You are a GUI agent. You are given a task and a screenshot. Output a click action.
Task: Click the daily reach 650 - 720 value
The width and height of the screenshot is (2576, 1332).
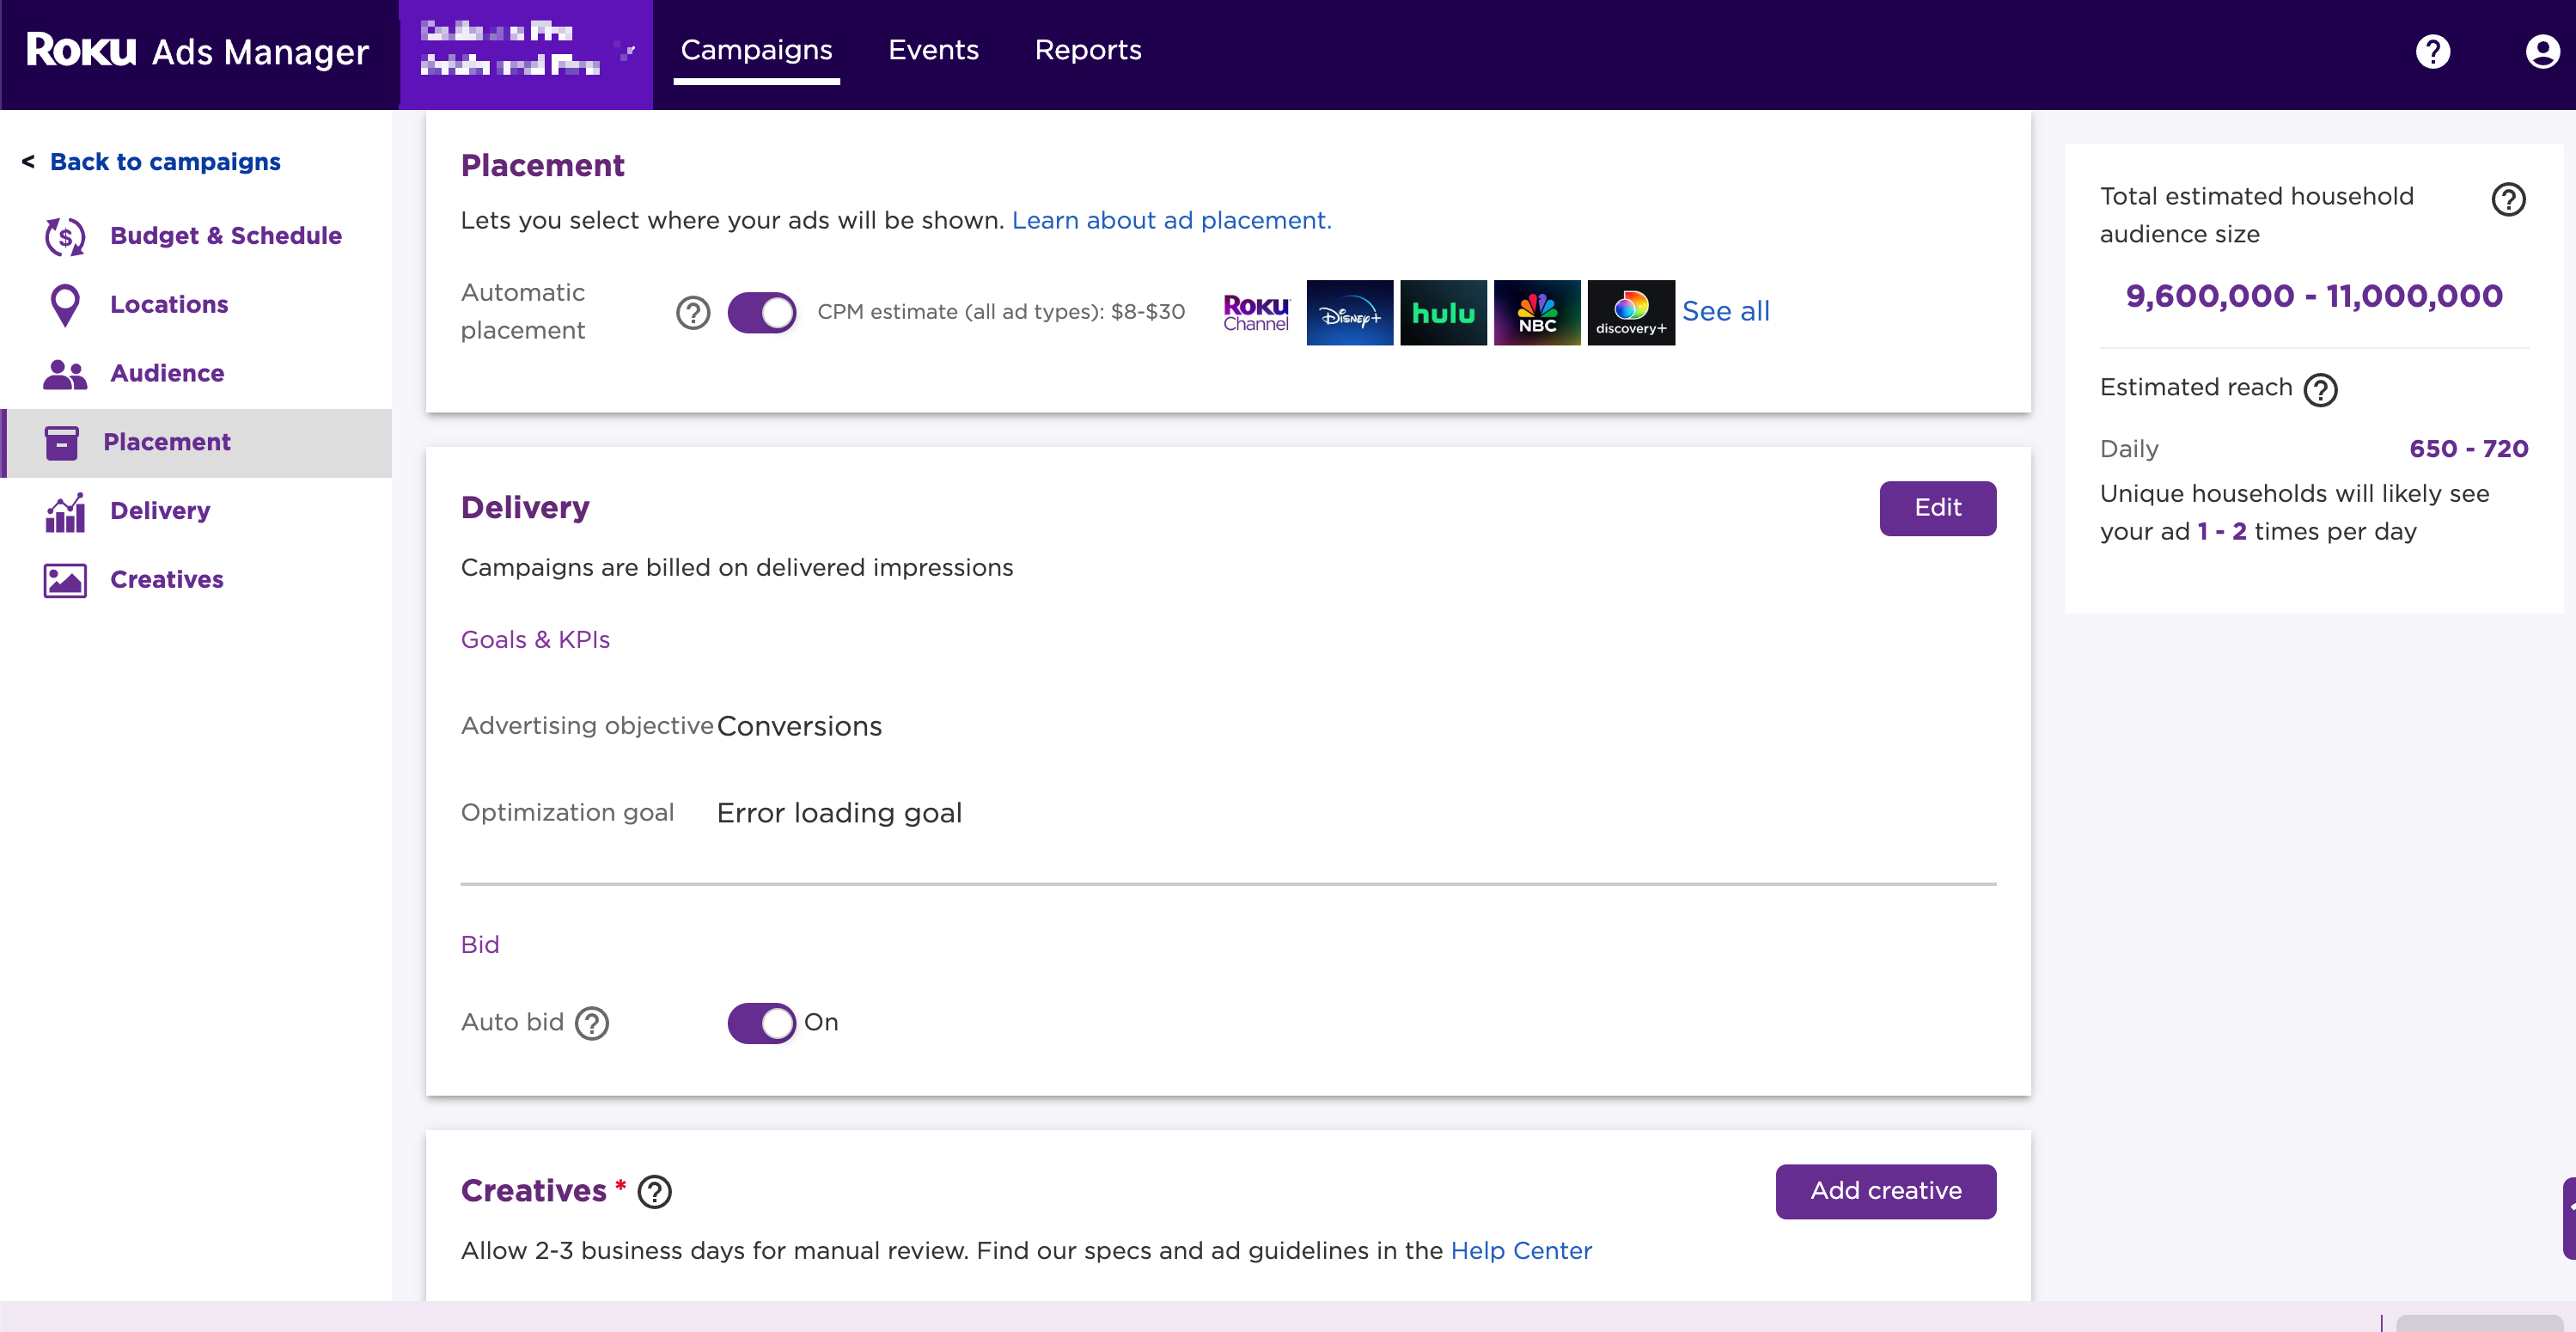[2469, 450]
